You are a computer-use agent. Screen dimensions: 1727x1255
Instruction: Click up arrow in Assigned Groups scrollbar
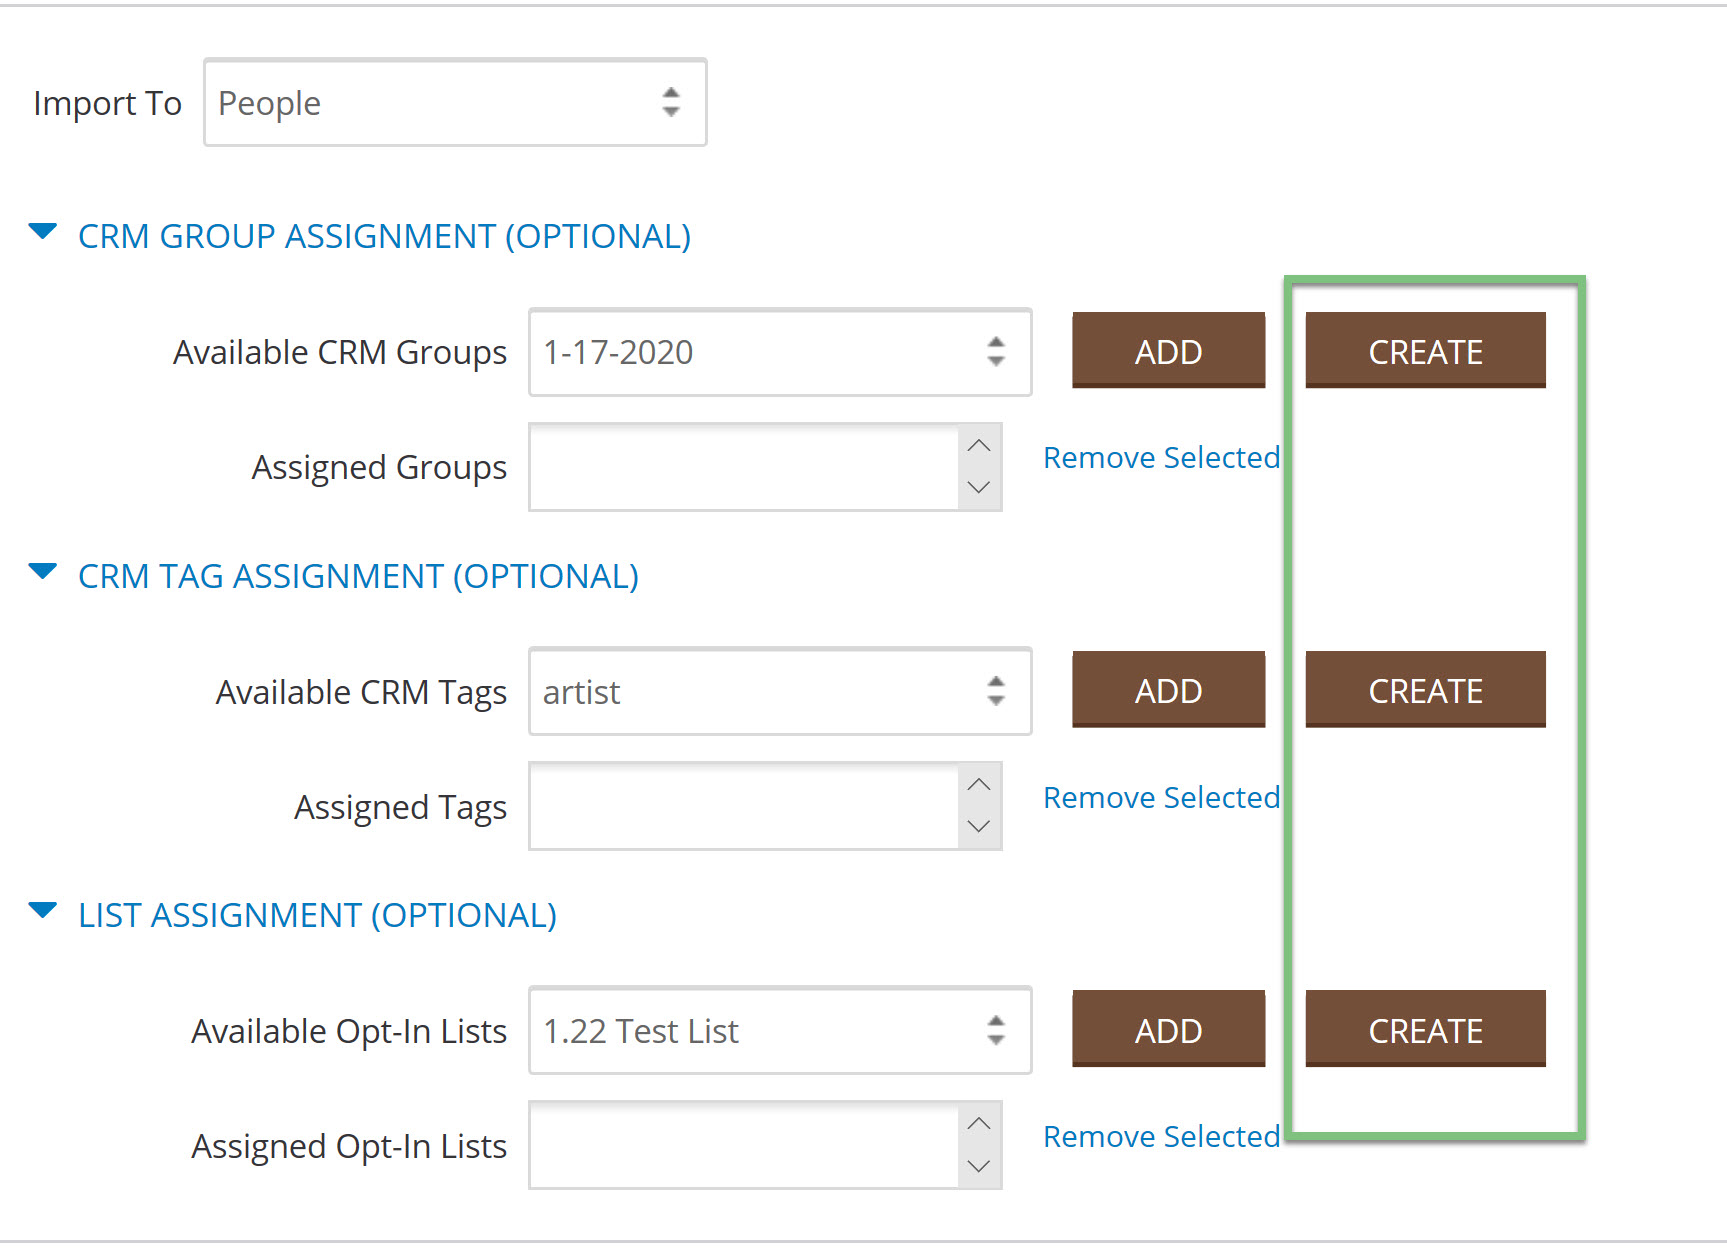coord(979,446)
